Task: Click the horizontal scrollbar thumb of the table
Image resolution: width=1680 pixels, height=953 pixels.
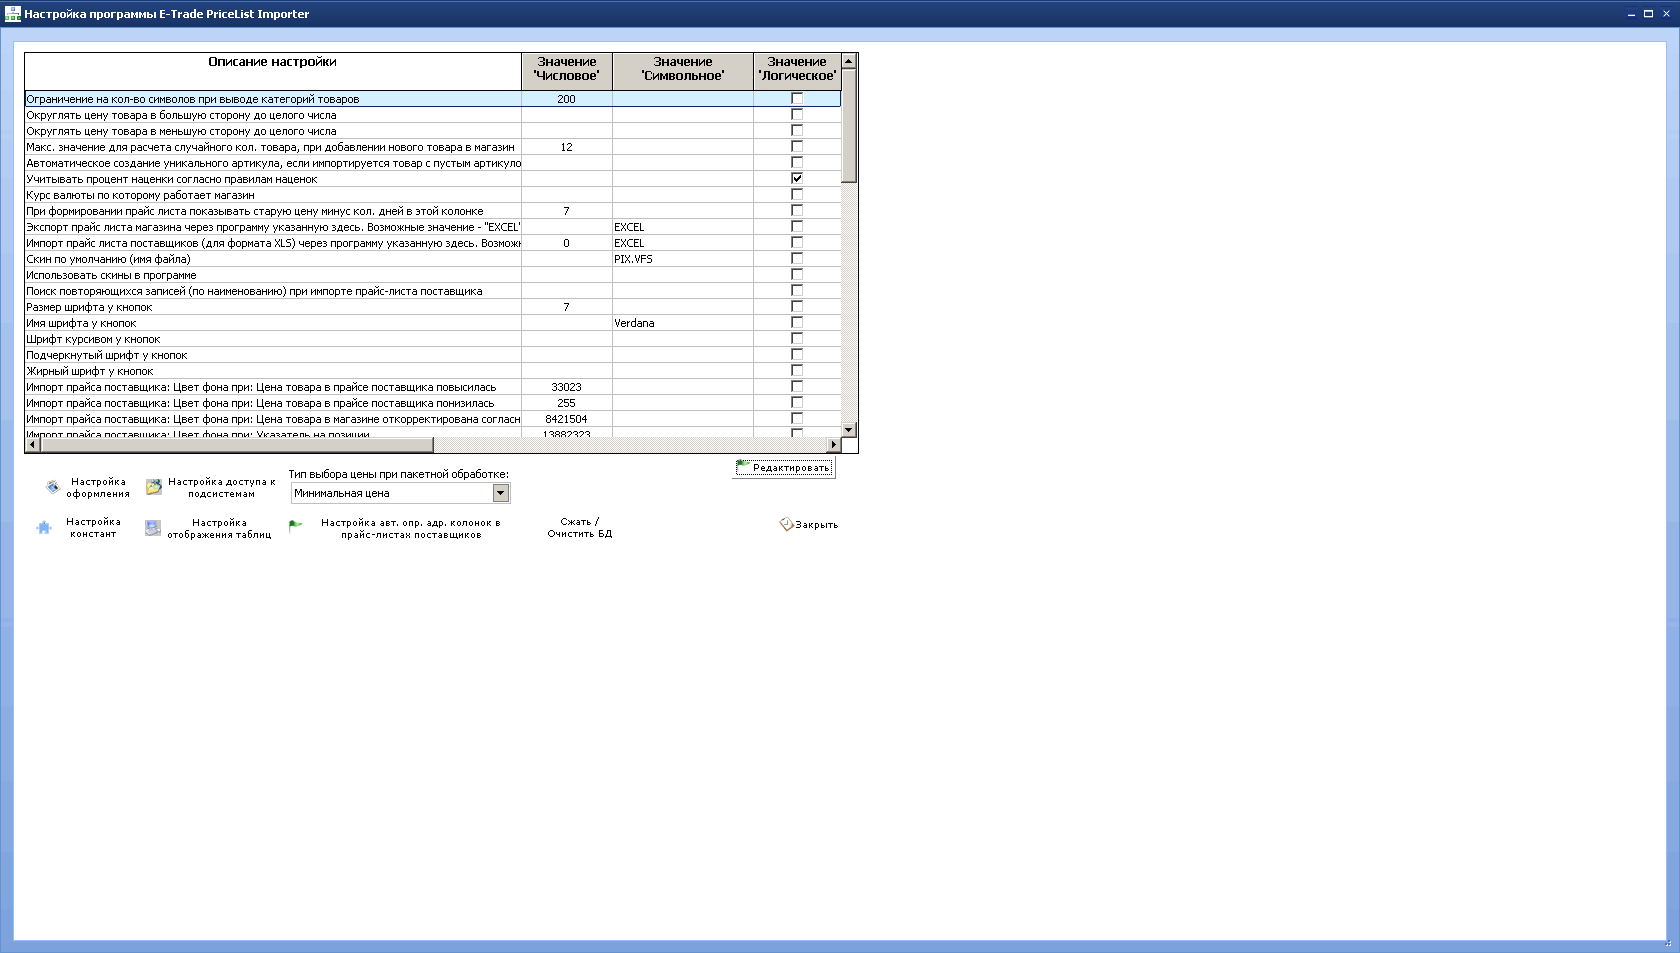Action: coord(237,445)
